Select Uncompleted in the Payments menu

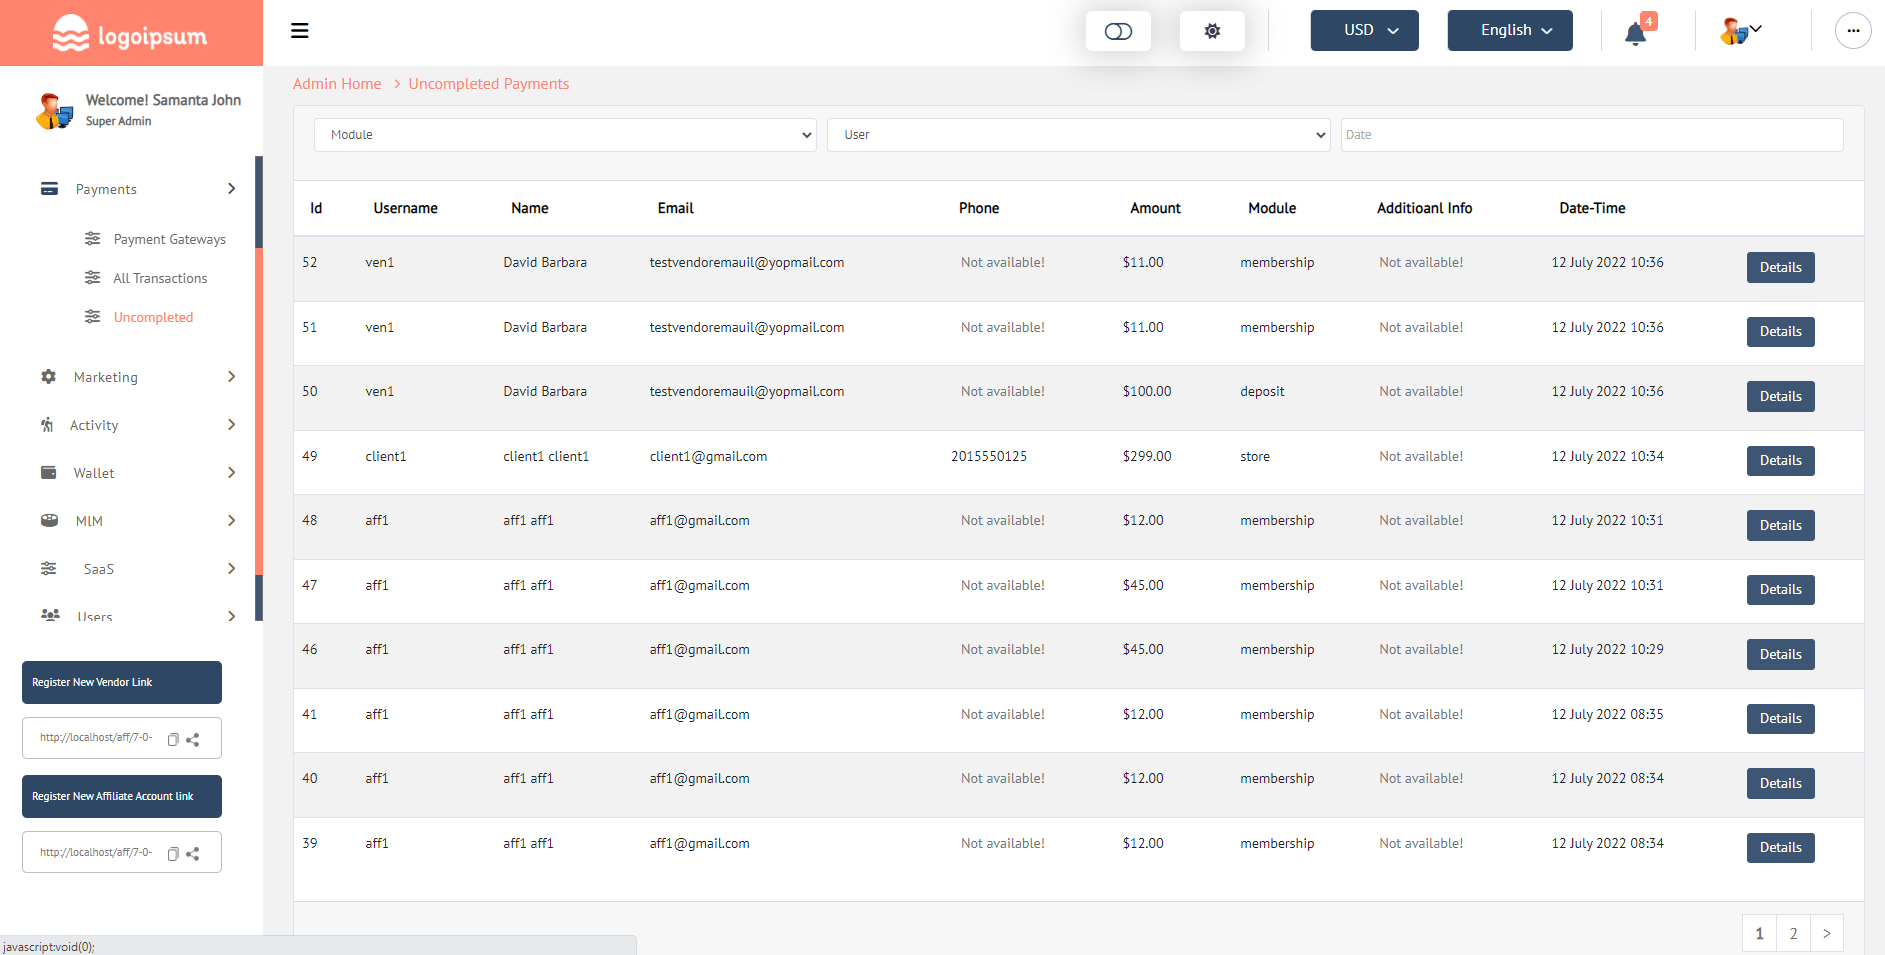(152, 316)
